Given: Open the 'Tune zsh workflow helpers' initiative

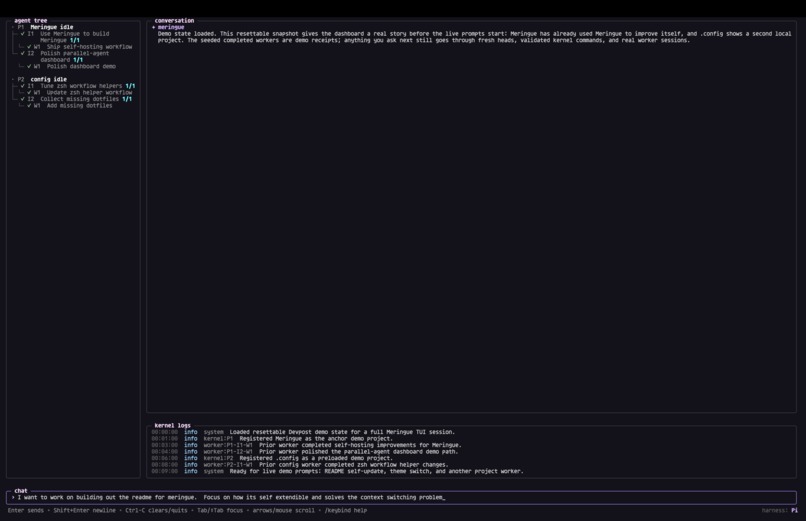Looking at the screenshot, I should coord(81,86).
